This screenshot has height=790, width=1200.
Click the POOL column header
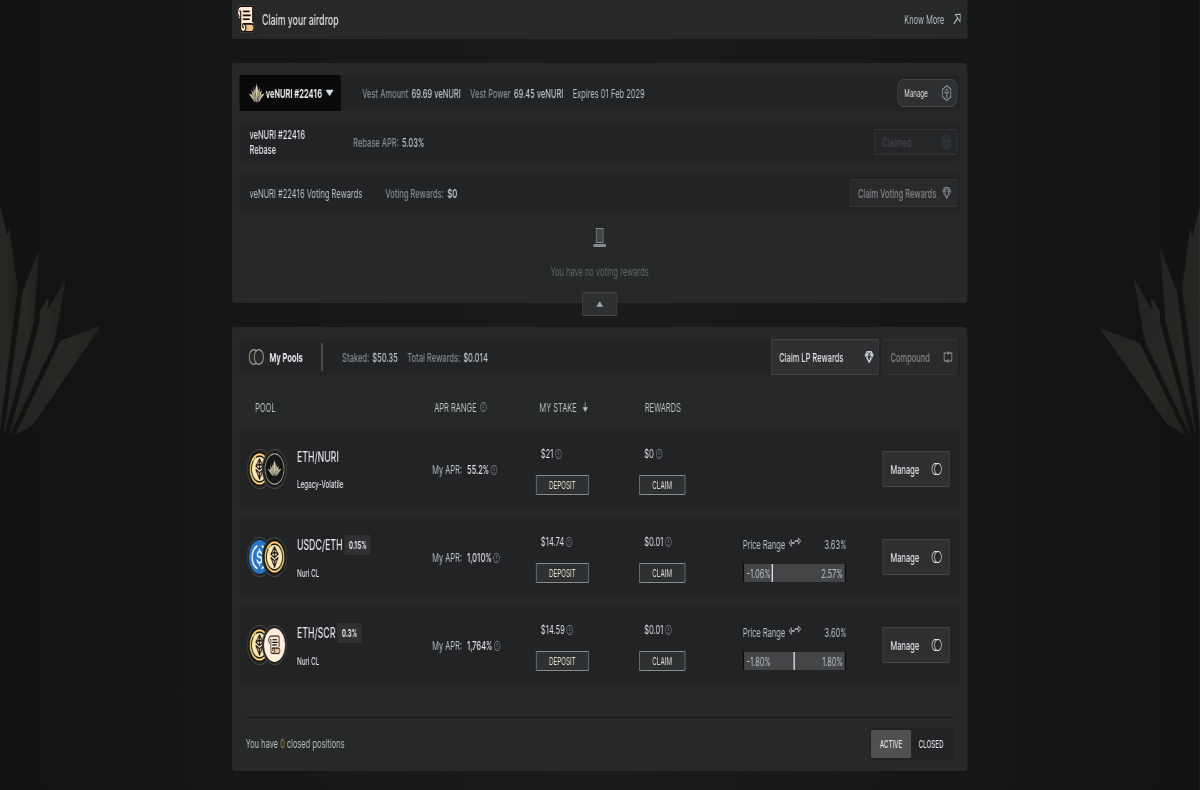coord(265,407)
